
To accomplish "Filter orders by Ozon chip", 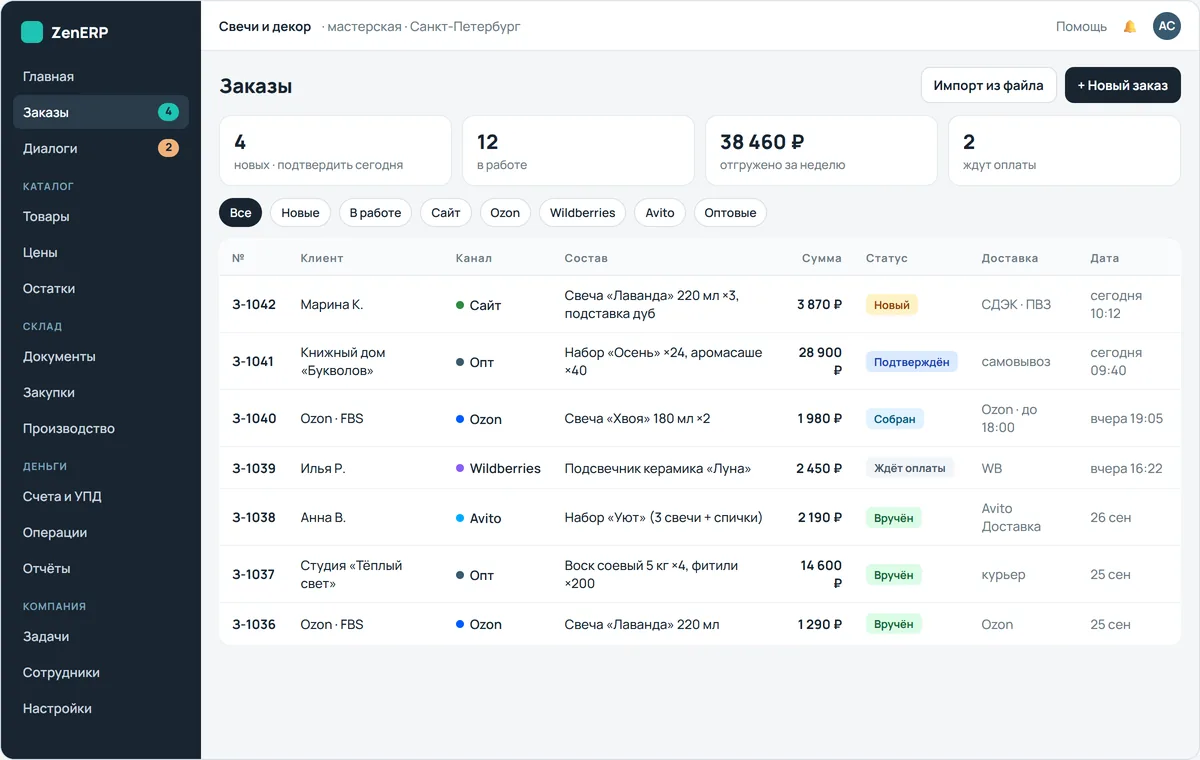I will (505, 212).
